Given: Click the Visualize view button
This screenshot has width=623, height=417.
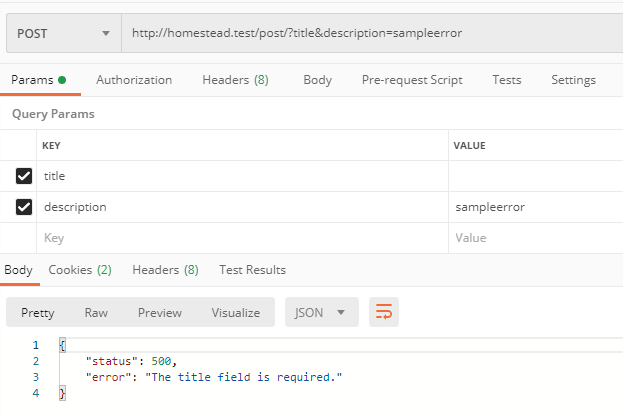Looking at the screenshot, I should pos(235,312).
